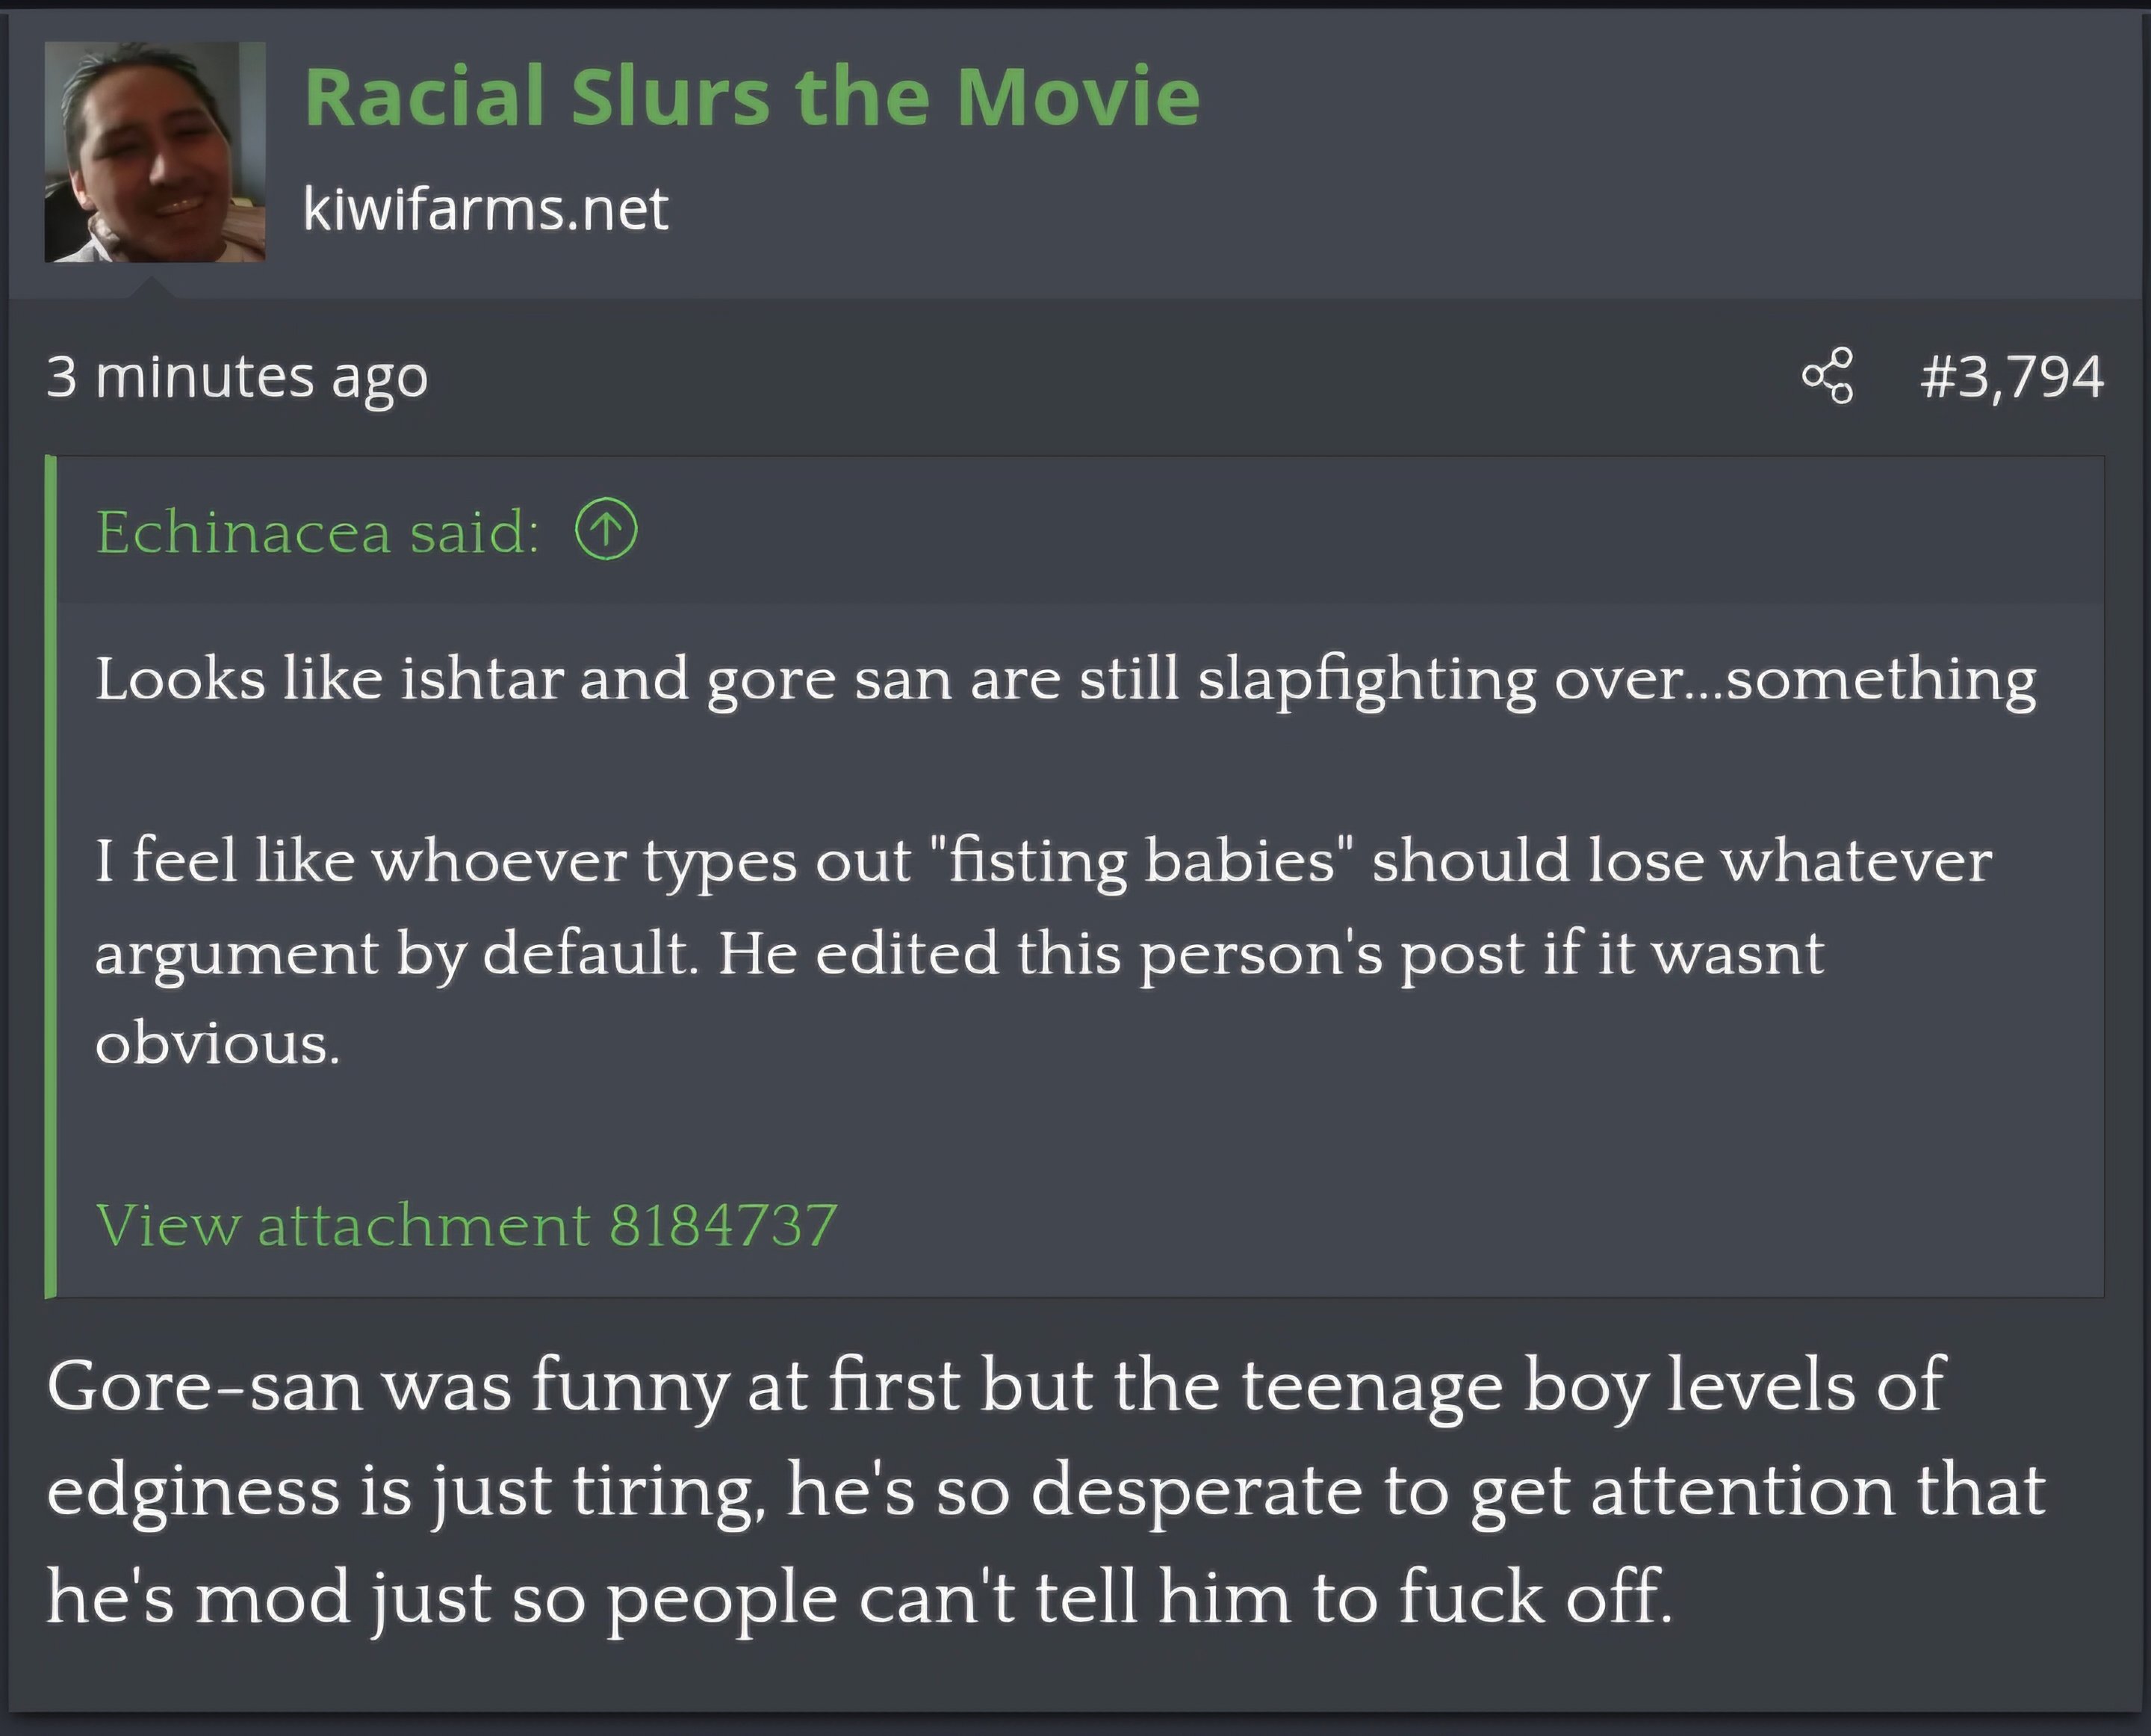Click the quoted line mentioning ishtar and gore san
The width and height of the screenshot is (2151, 1736).
(1065, 680)
